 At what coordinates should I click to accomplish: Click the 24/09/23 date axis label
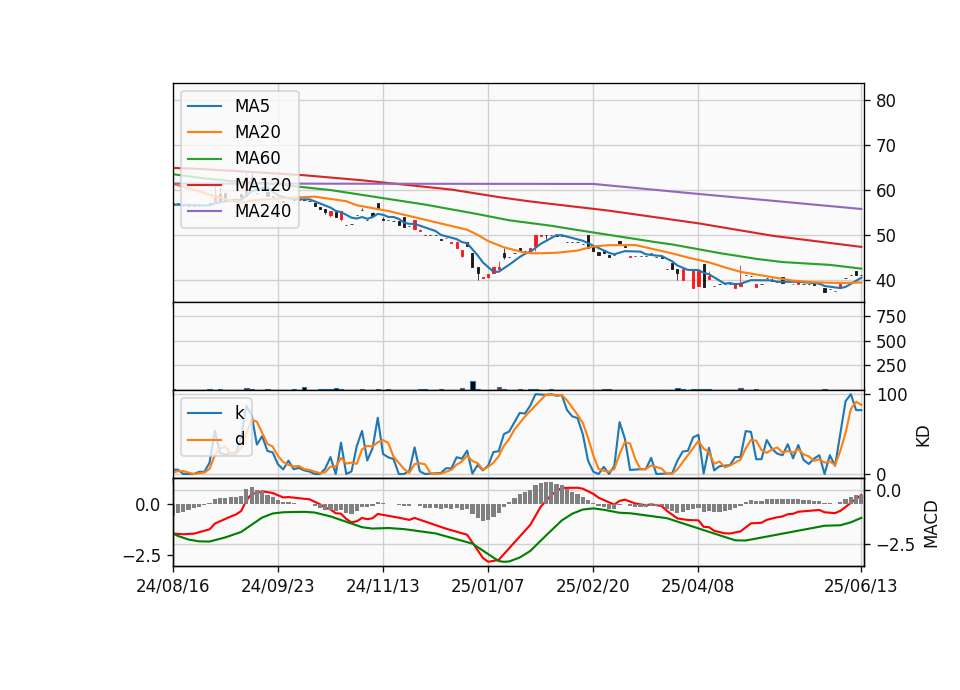(277, 586)
